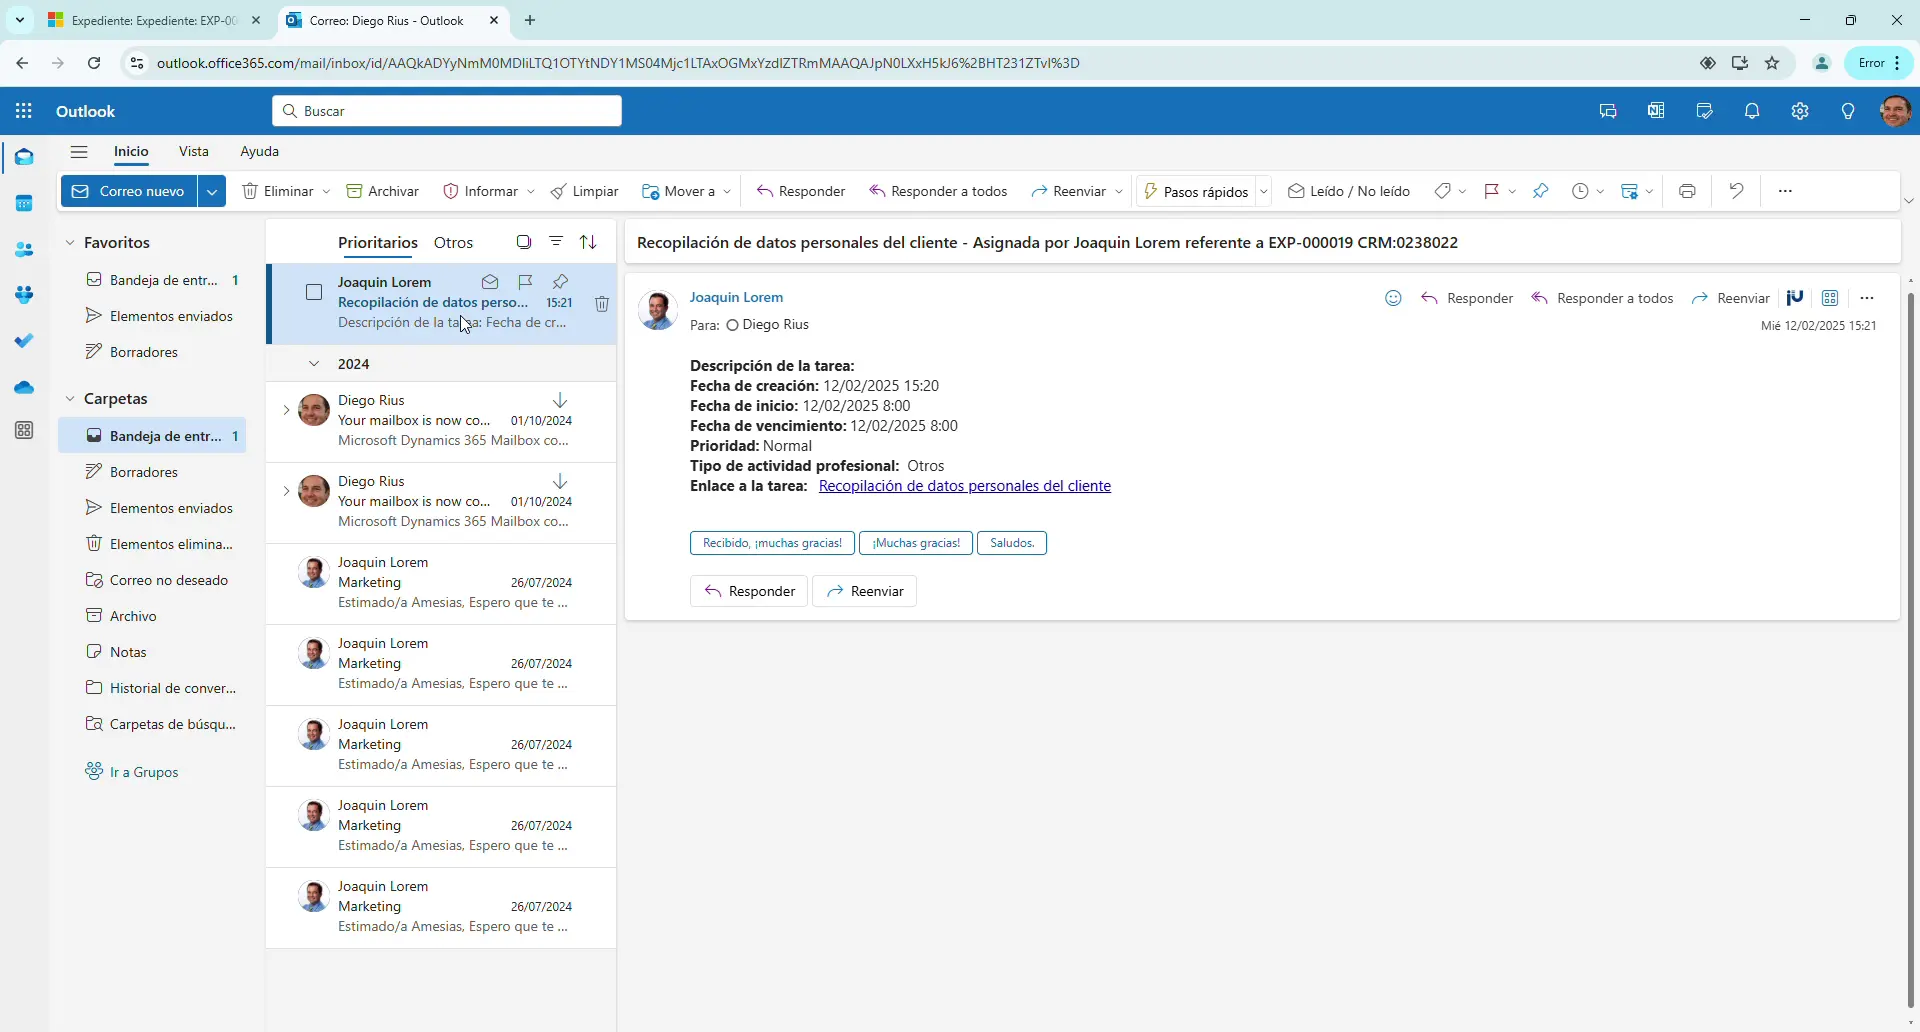Viewport: 1920px width, 1032px height.
Task: Click the To Do checkmark icon
Action: [24, 341]
